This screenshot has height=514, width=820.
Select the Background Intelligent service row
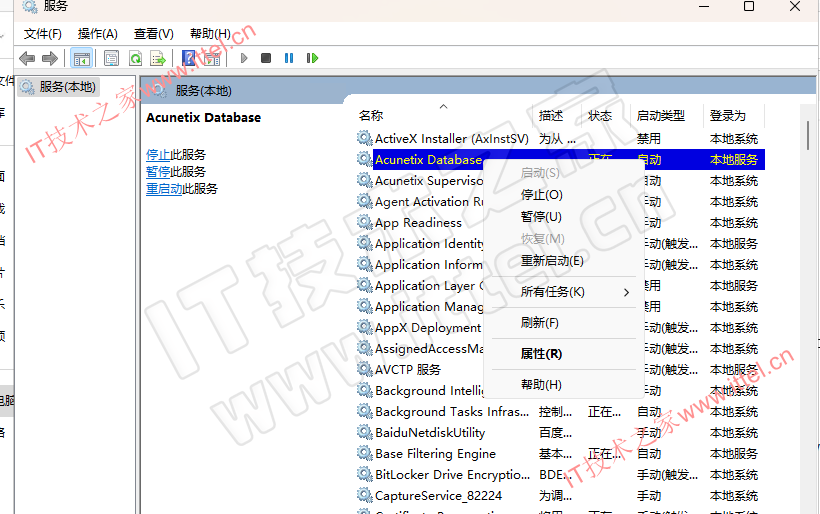[x=429, y=391]
